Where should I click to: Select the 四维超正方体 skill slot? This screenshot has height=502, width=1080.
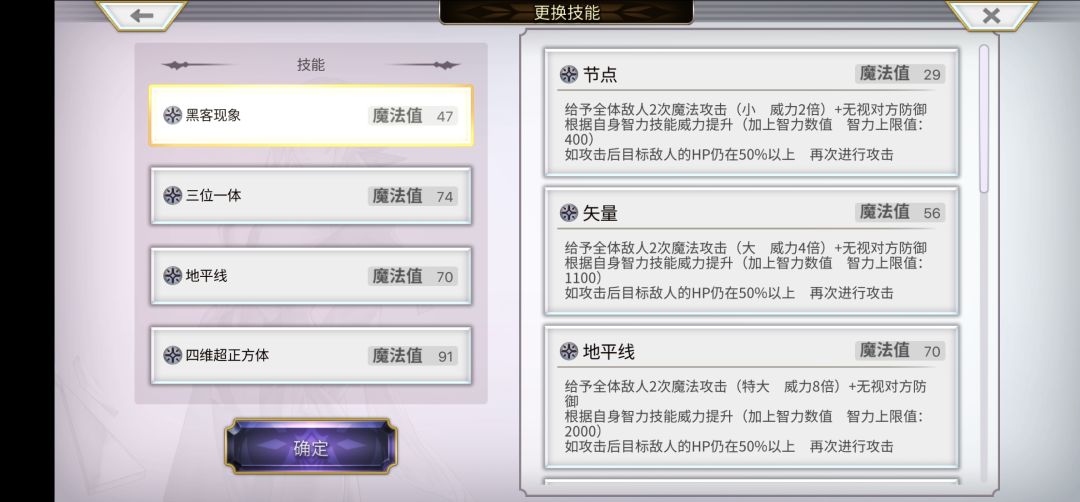[x=311, y=355]
